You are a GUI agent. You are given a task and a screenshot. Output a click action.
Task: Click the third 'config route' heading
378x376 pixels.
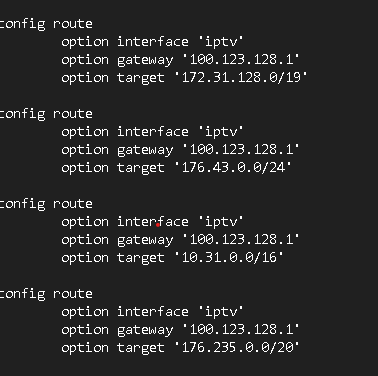(46, 204)
